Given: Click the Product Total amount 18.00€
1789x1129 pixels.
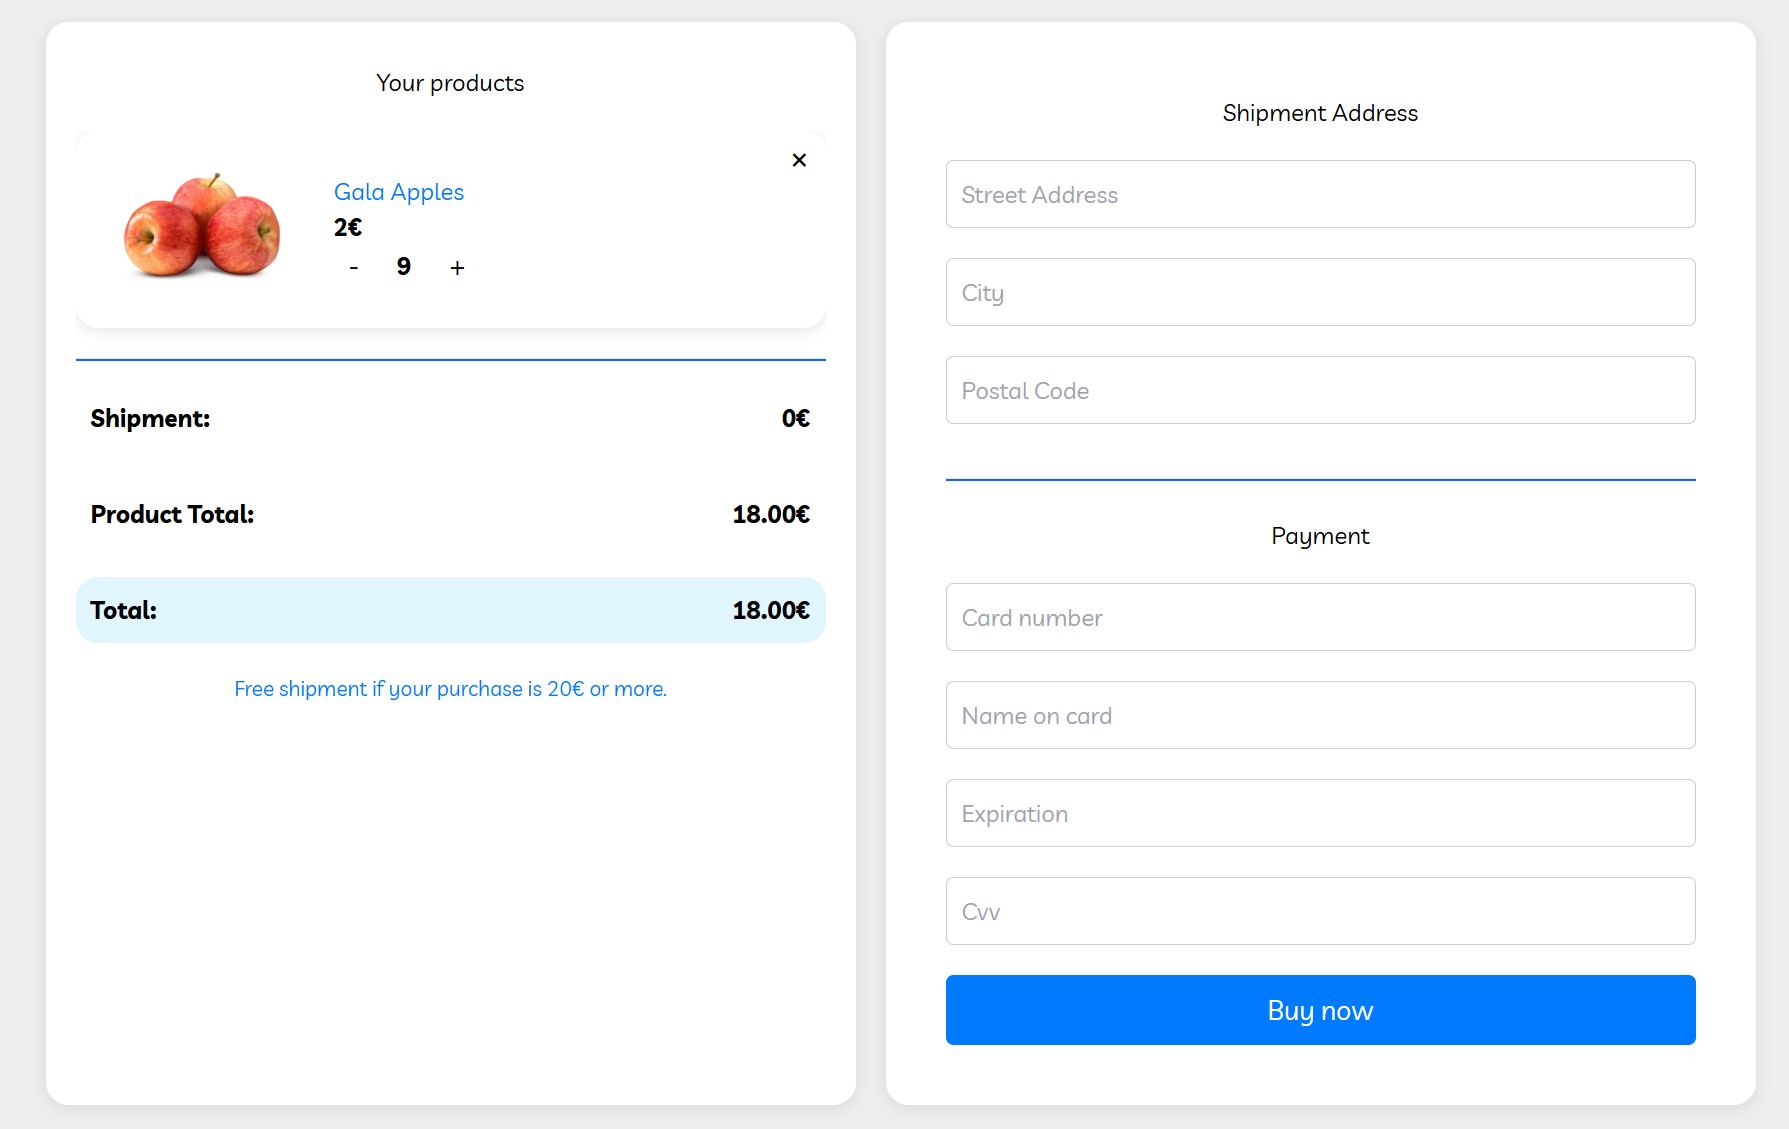Looking at the screenshot, I should 770,514.
